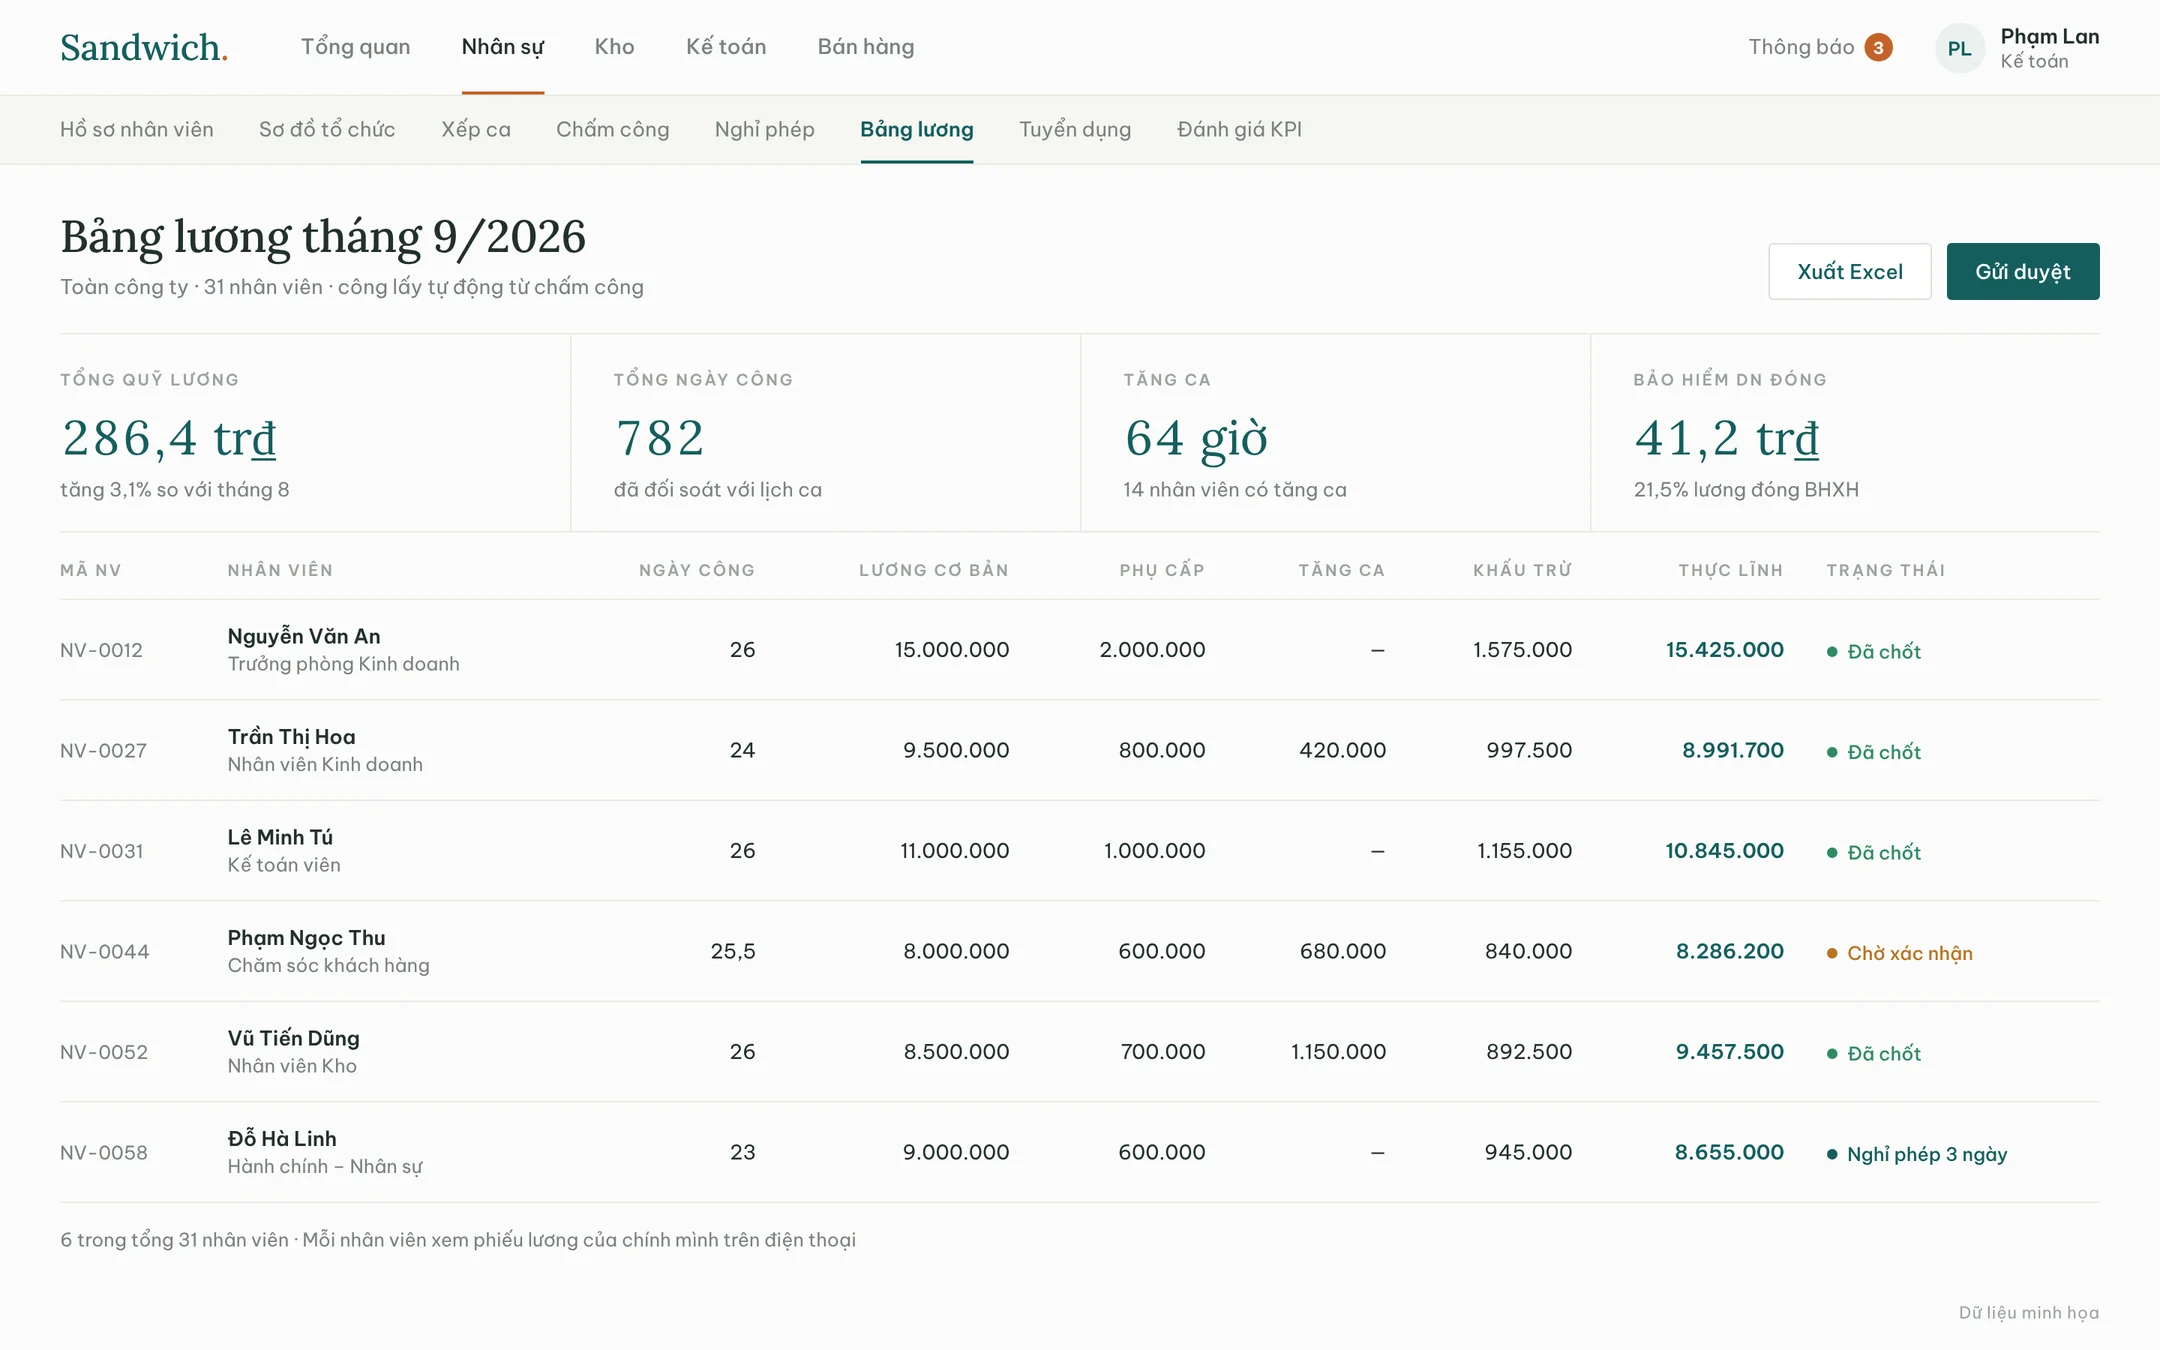2160x1350 pixels.
Task: Click employee code NV-0044
Action: pos(104,951)
